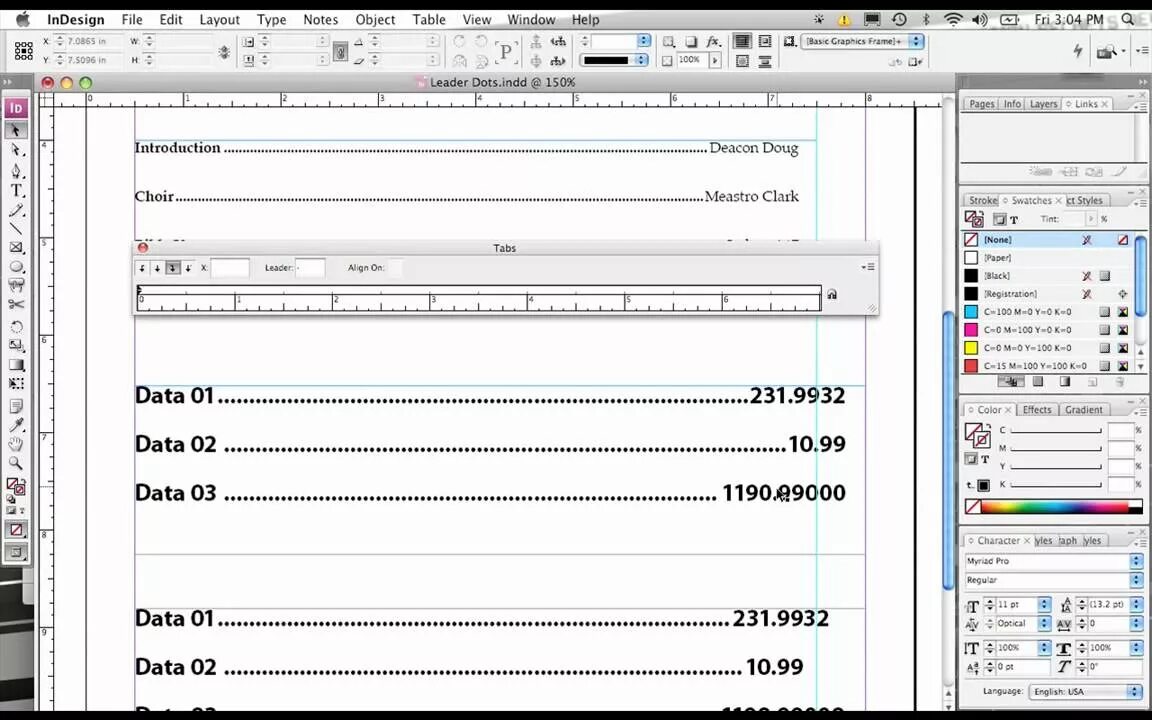Screen dimensions: 1152x720
Task: Open the Time Machine menu bar icon
Action: click(x=899, y=20)
